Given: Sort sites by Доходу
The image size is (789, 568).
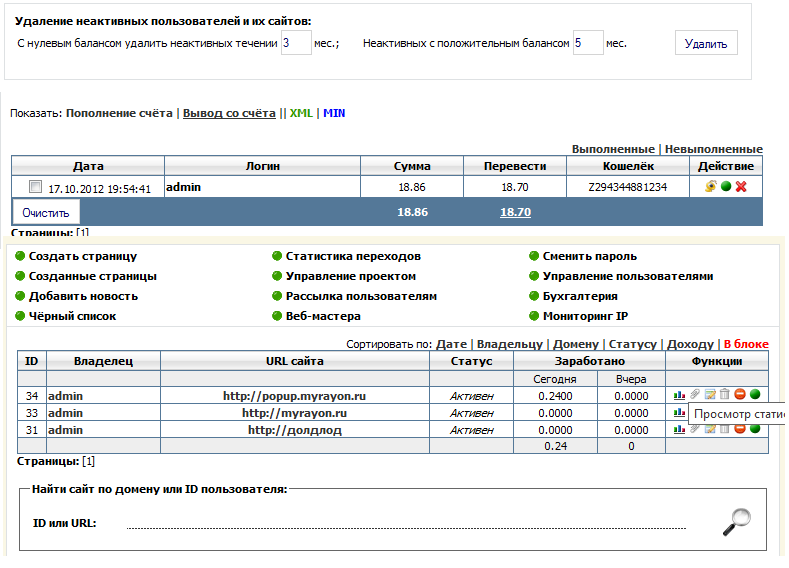Looking at the screenshot, I should coord(690,344).
